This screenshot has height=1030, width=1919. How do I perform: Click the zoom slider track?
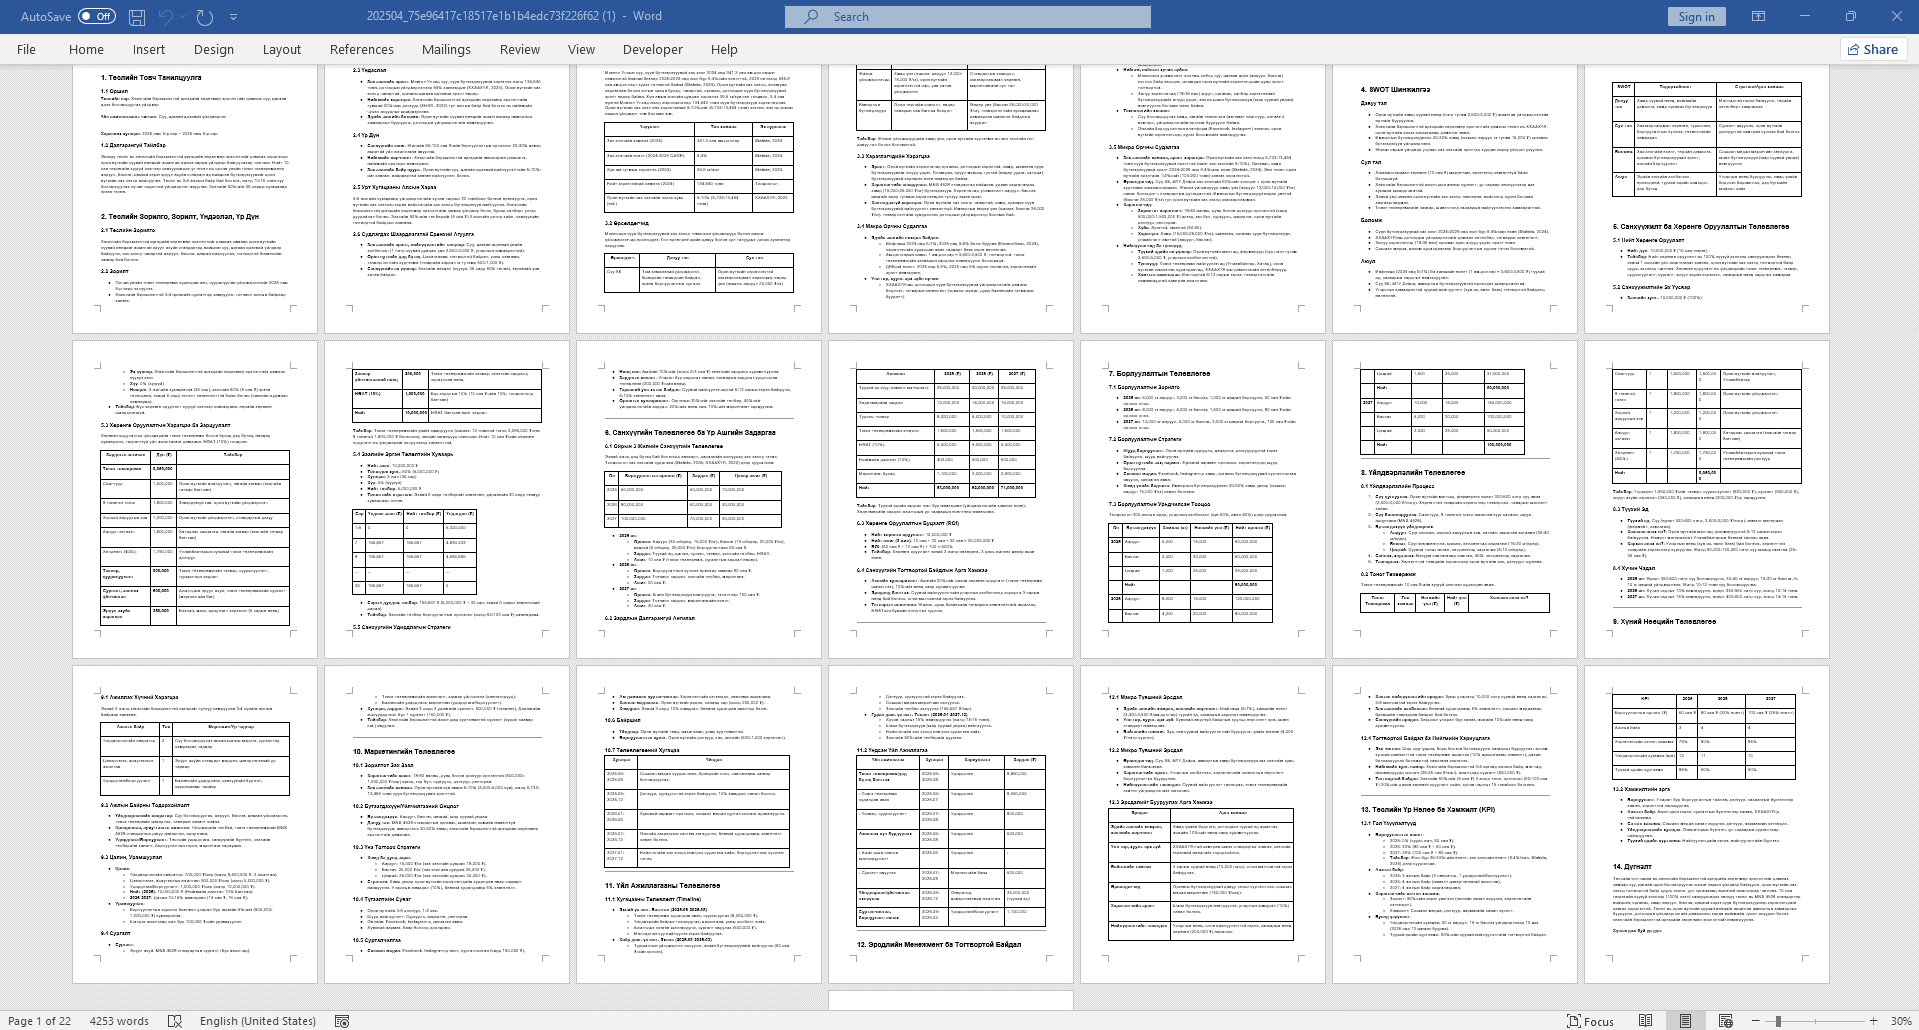pos(1815,1021)
